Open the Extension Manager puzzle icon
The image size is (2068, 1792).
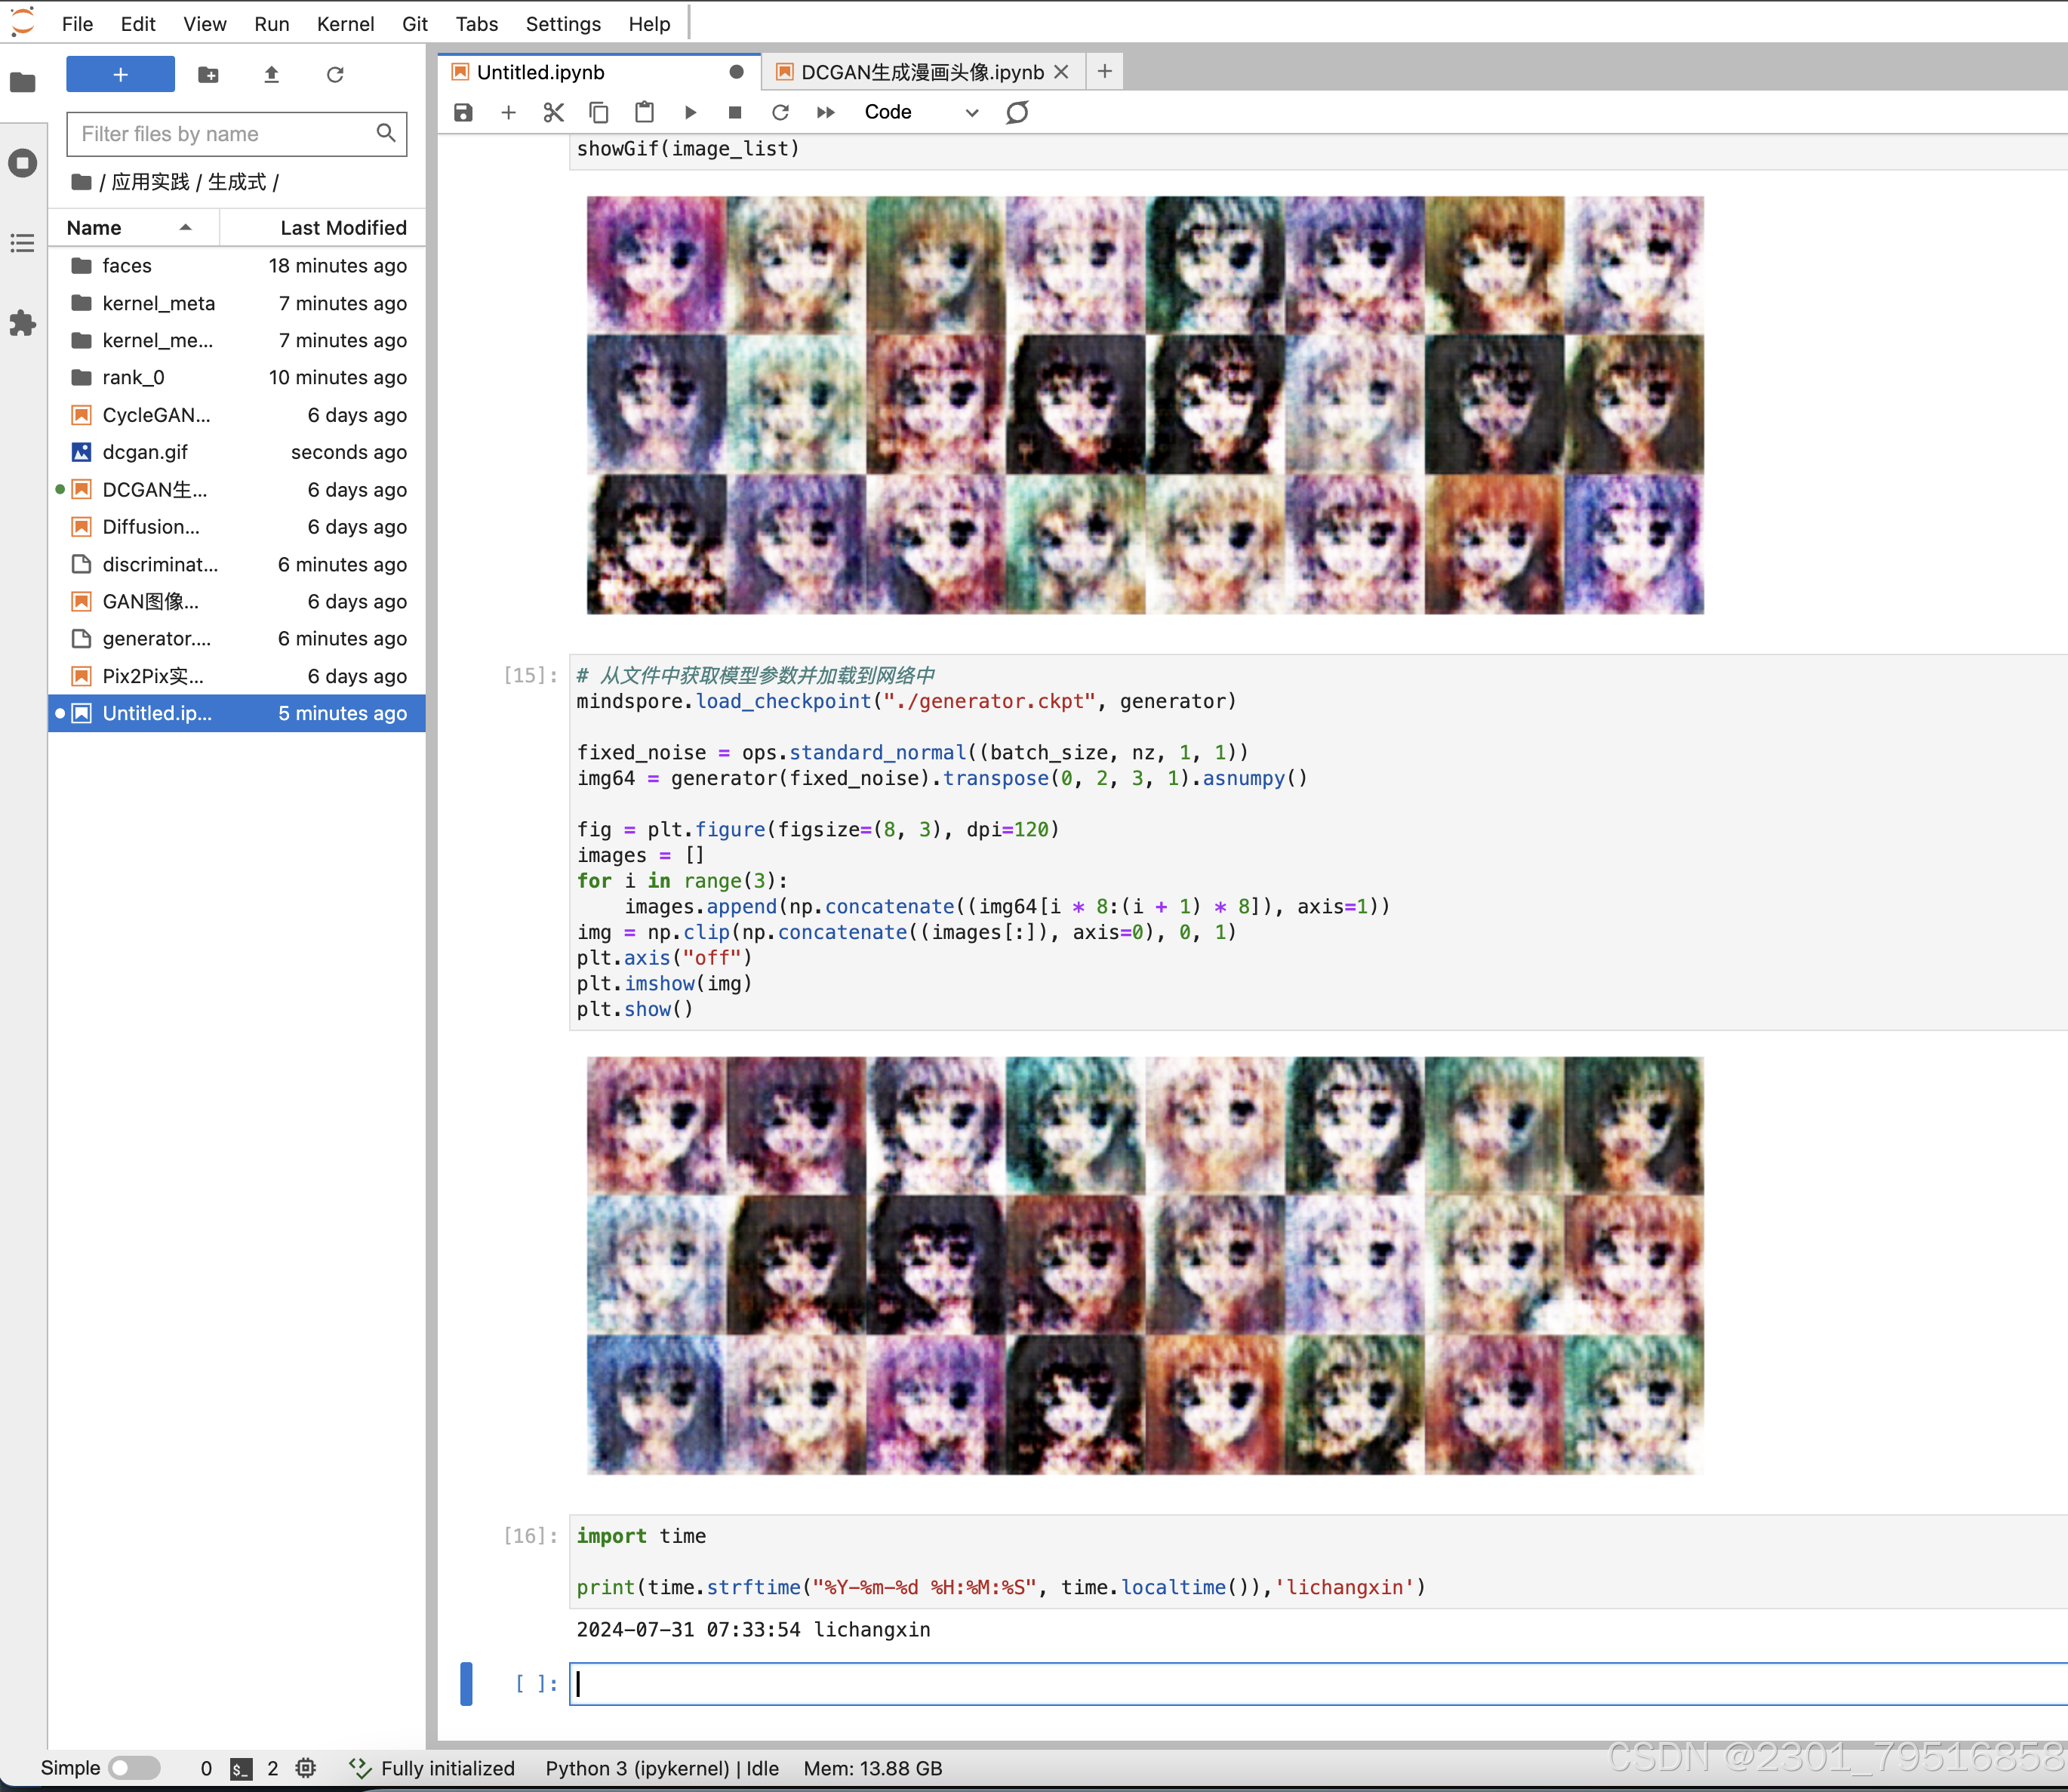pyautogui.click(x=22, y=323)
